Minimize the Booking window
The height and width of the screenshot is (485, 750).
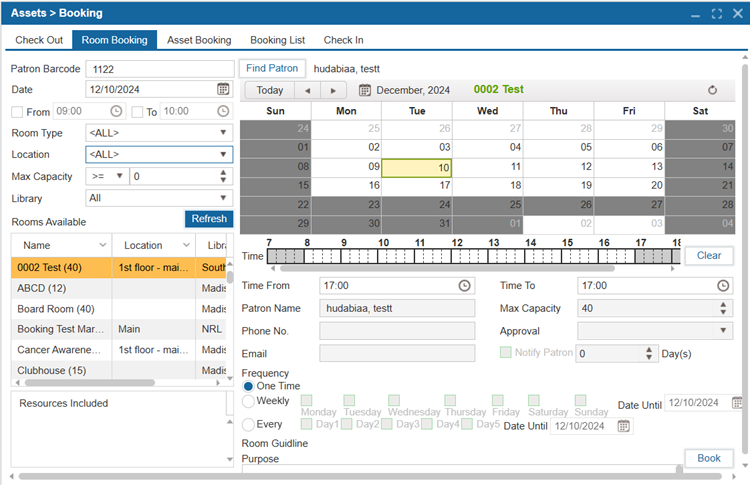point(695,15)
